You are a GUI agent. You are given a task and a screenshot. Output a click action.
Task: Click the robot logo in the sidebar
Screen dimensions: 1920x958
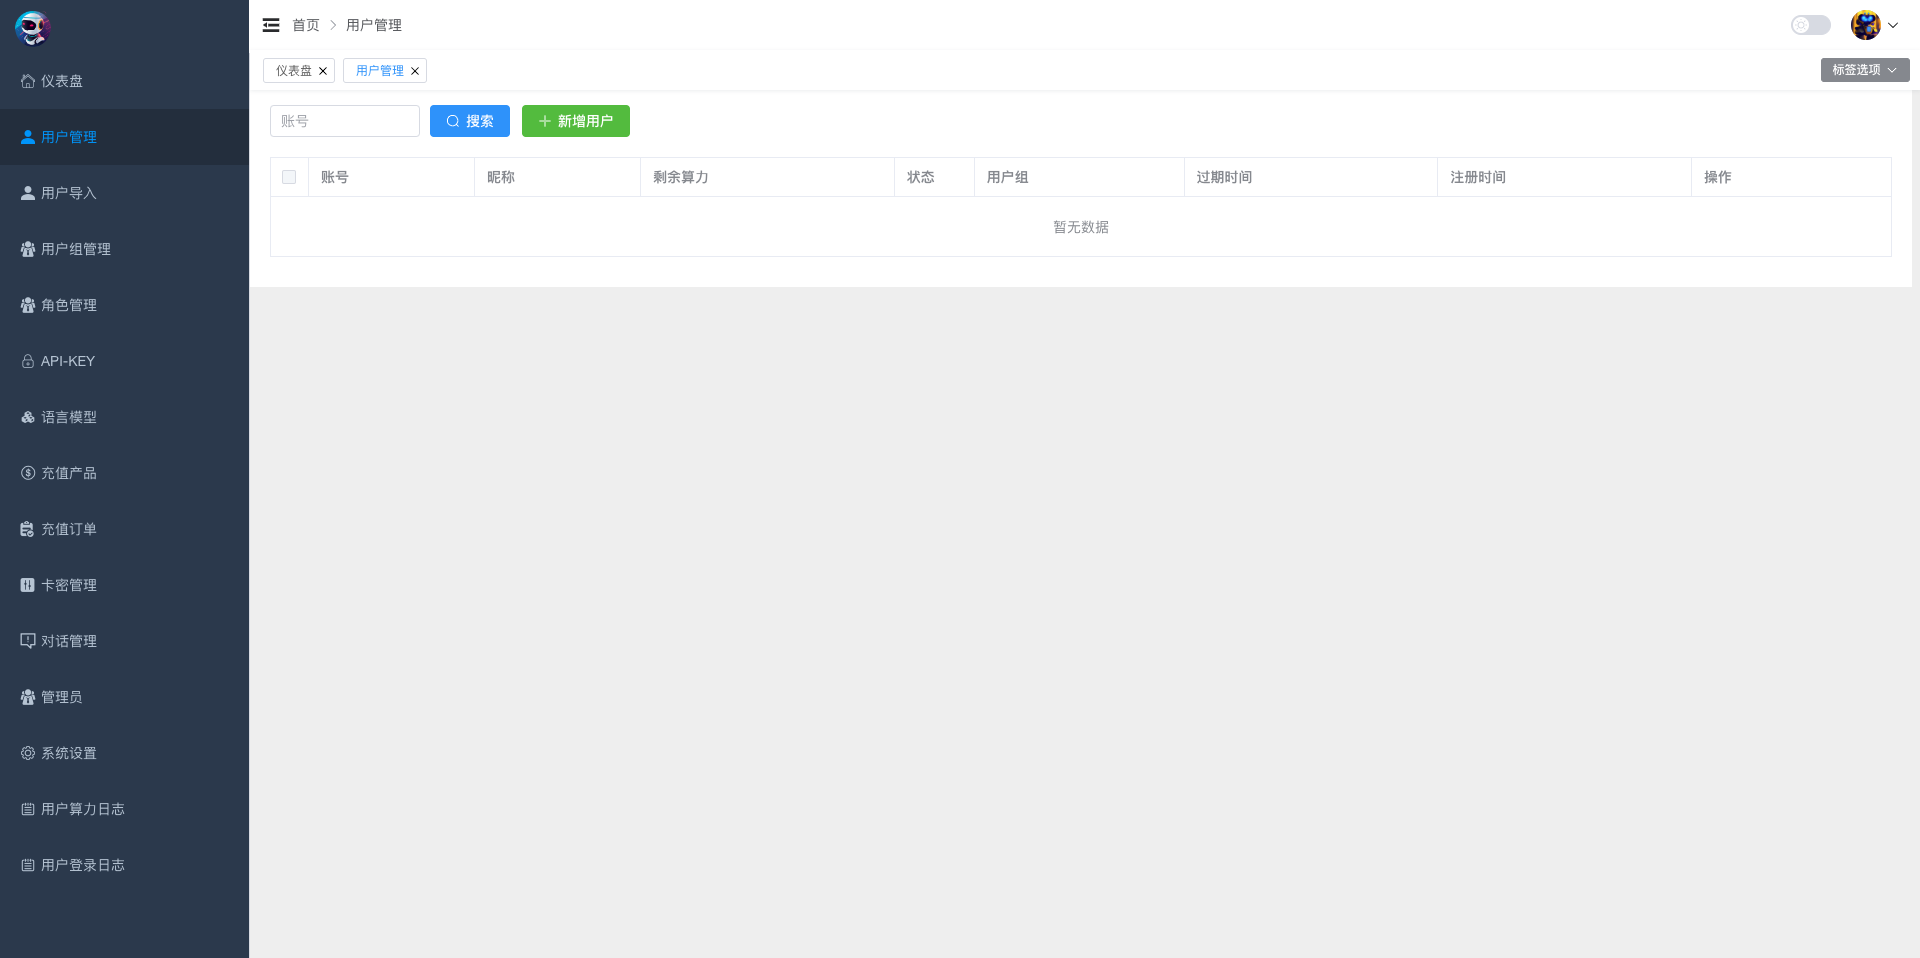click(32, 27)
